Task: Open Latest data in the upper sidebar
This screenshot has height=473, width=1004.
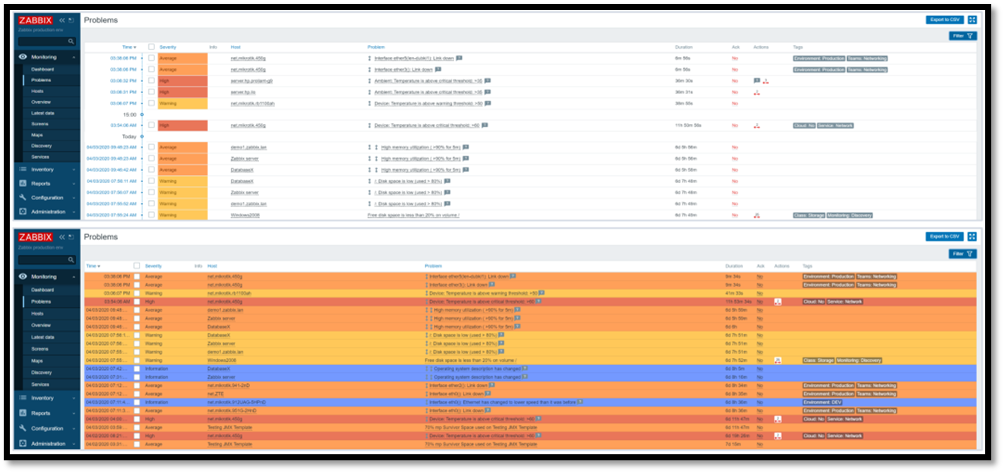Action: point(42,112)
